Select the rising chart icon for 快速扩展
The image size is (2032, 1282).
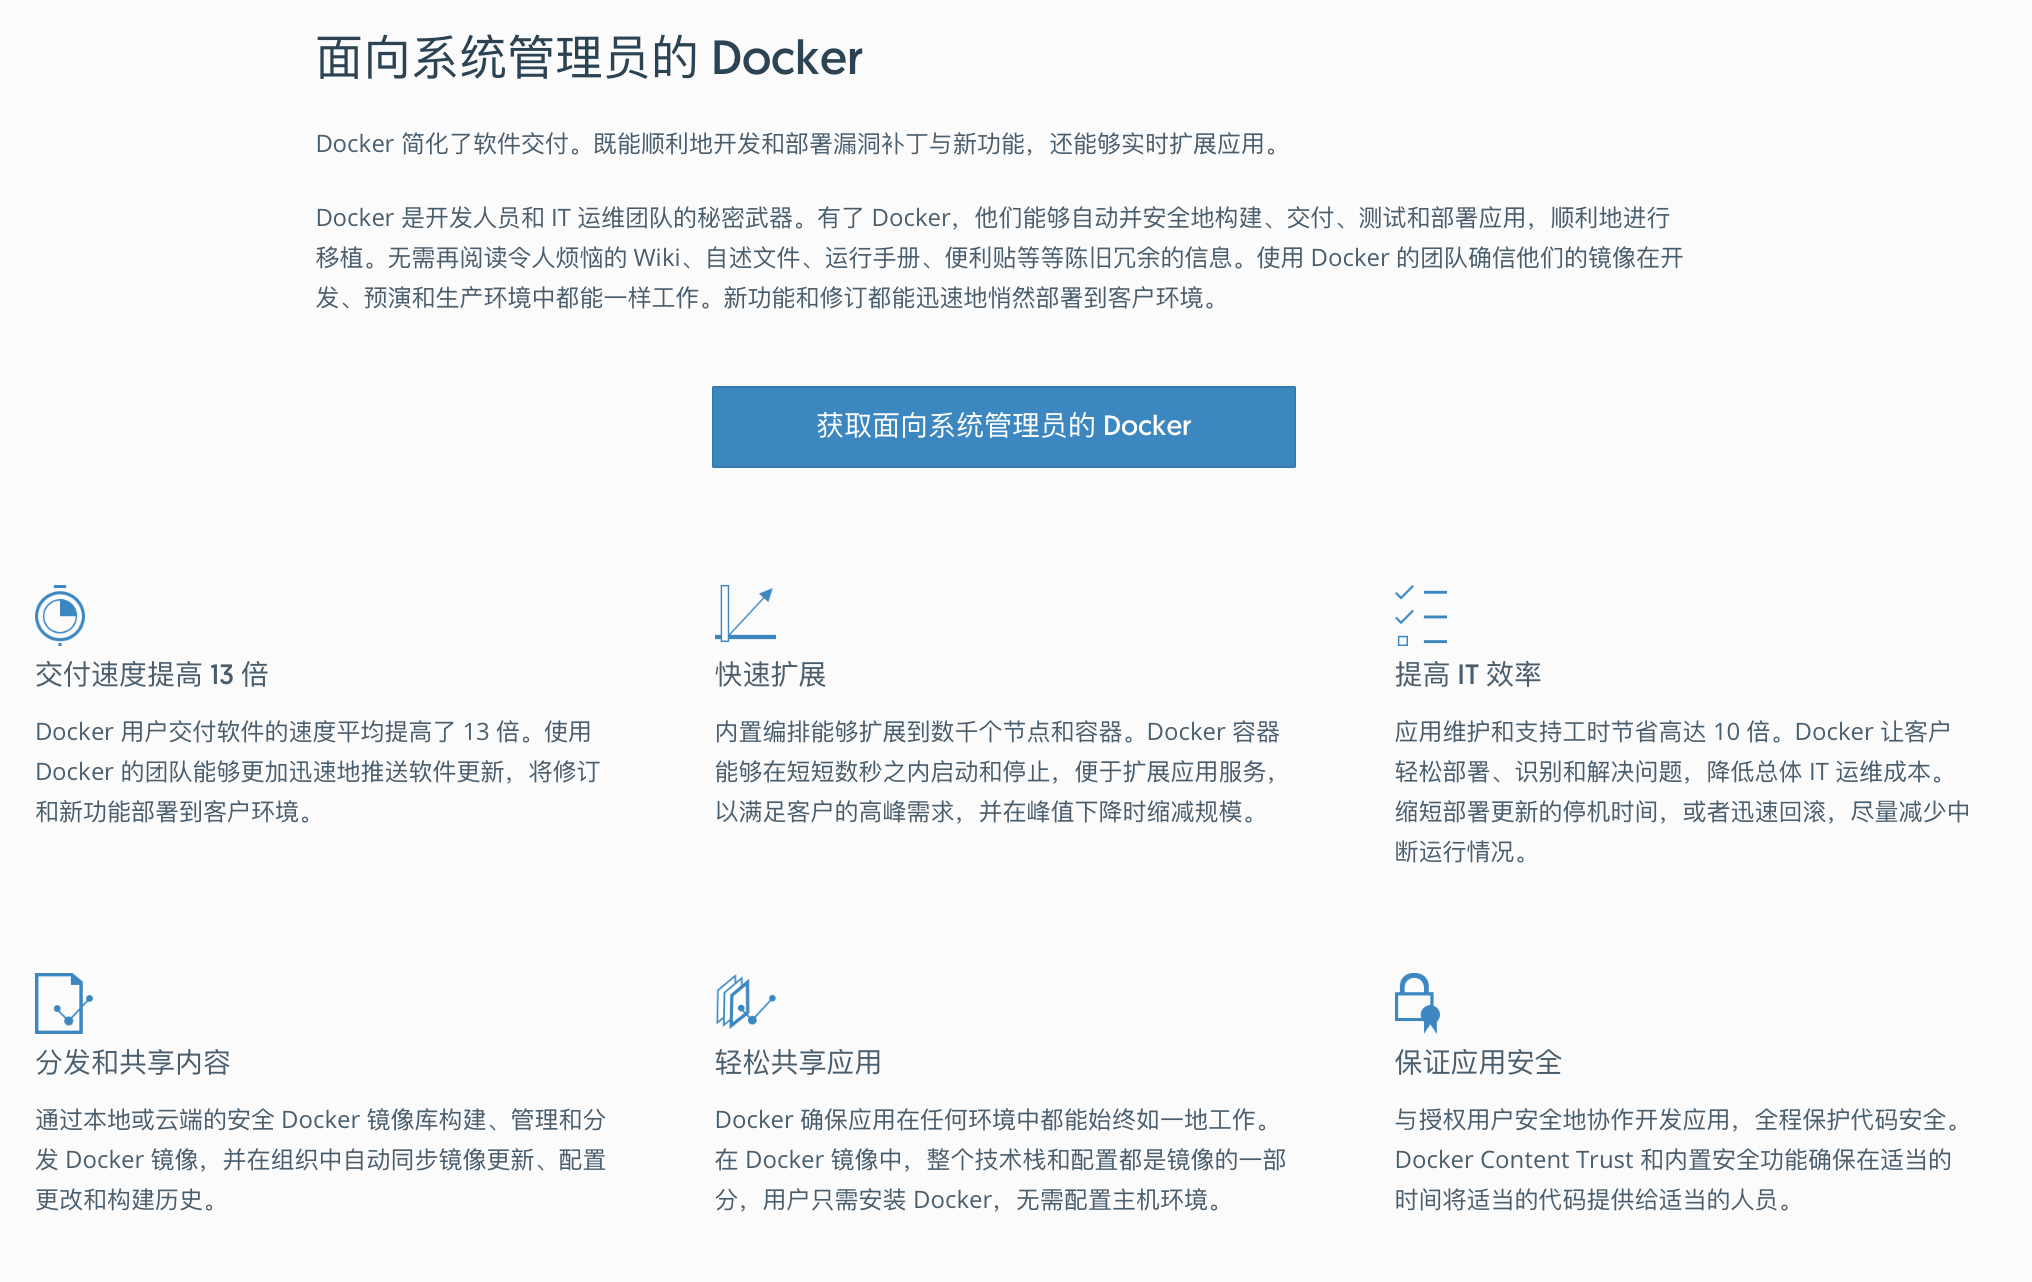744,614
